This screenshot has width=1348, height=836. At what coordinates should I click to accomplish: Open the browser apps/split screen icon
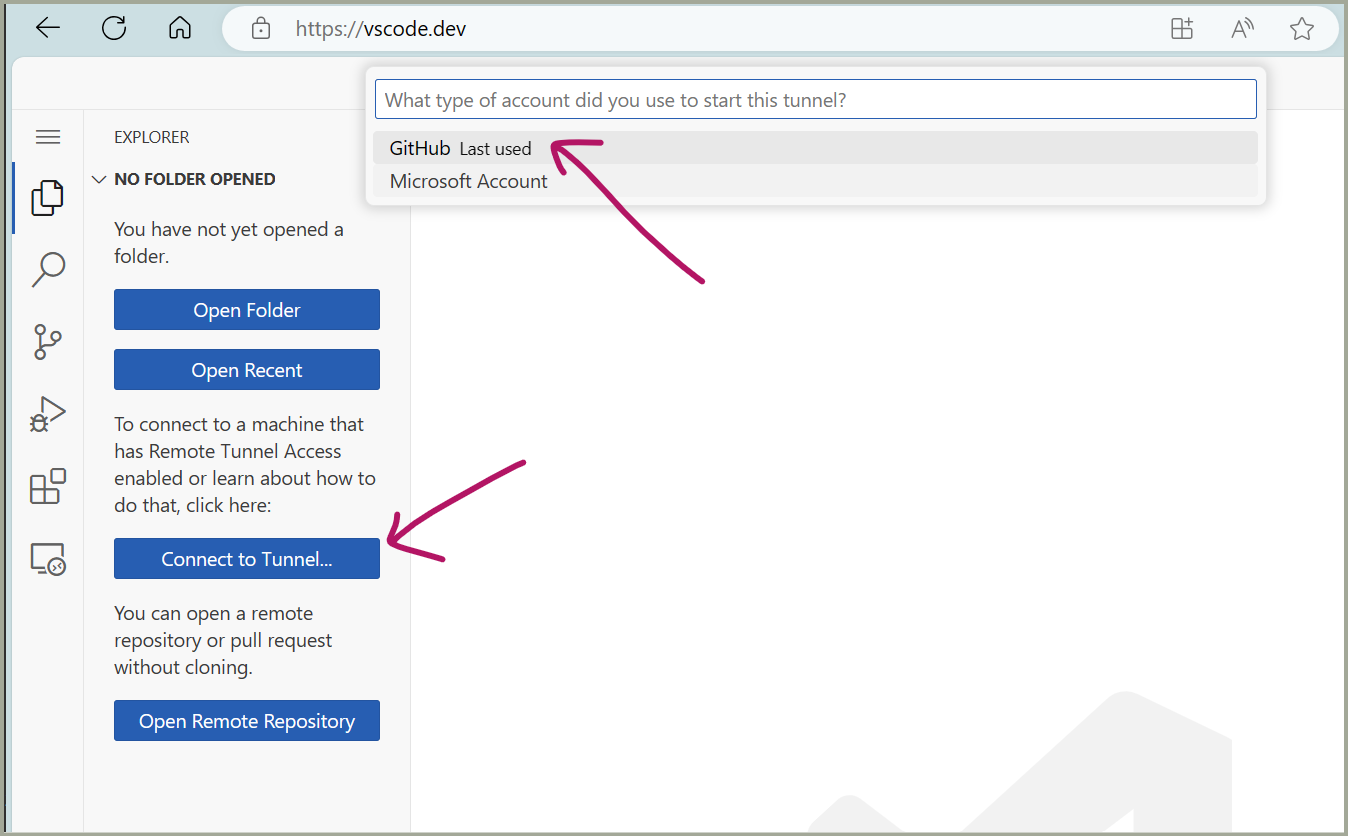[1182, 29]
